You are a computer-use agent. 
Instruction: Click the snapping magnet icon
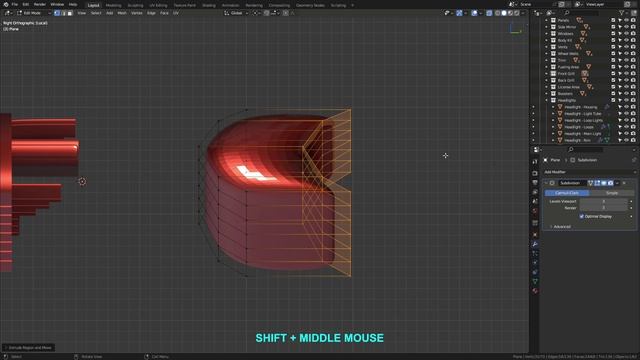pyautogui.click(x=267, y=13)
